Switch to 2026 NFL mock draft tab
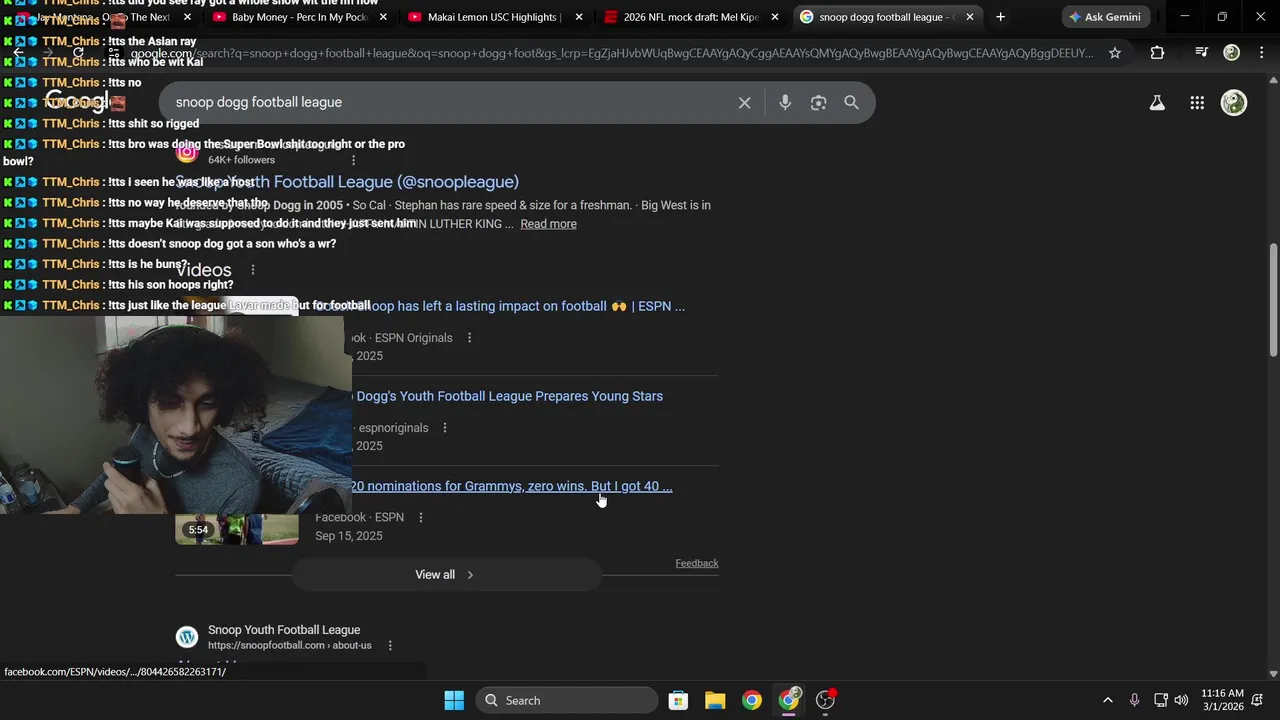Viewport: 1280px width, 720px height. point(690,17)
